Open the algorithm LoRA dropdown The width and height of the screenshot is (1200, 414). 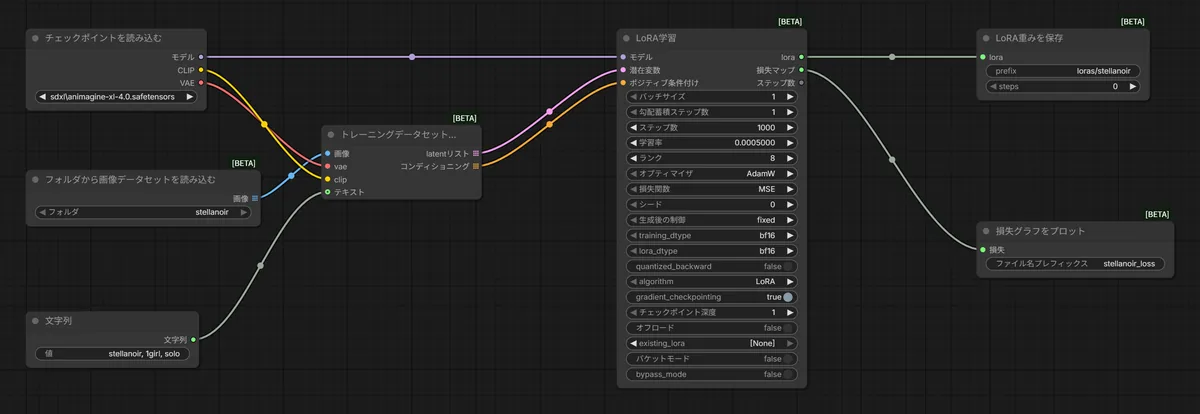[713, 282]
